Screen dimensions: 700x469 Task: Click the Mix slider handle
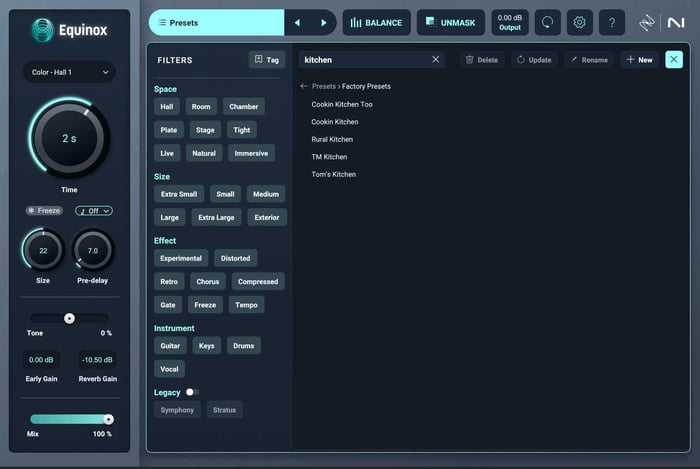tap(108, 419)
